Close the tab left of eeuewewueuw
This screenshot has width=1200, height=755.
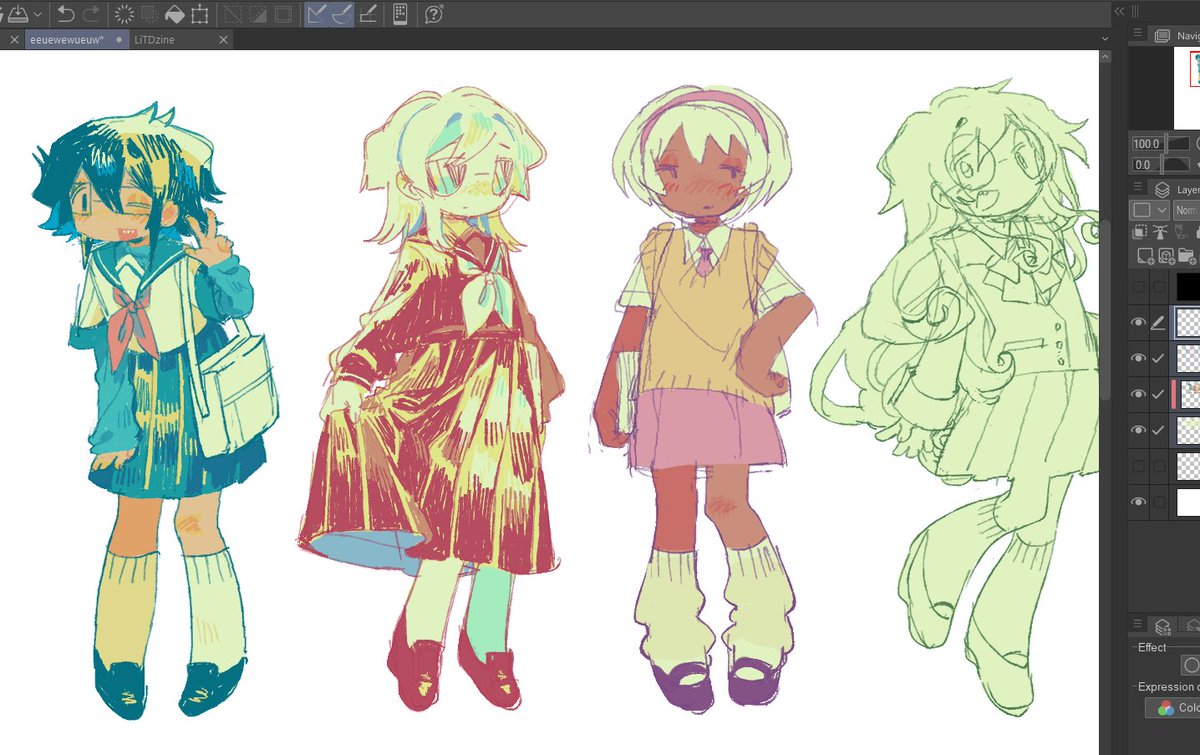point(13,40)
